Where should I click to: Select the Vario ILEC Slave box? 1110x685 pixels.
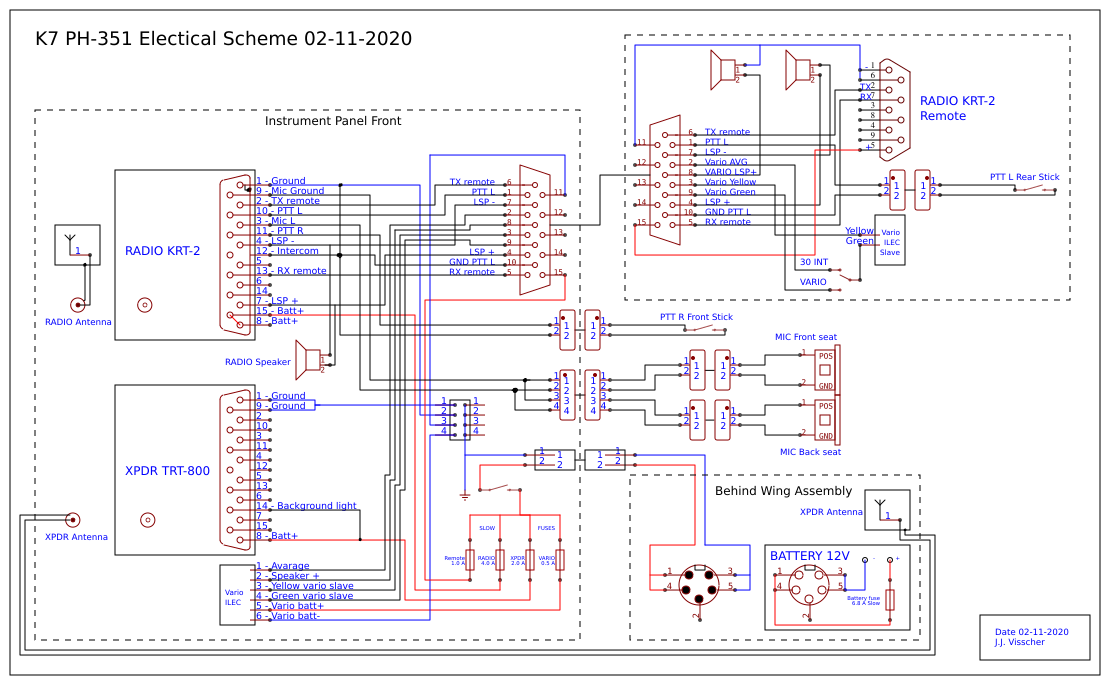(890, 241)
